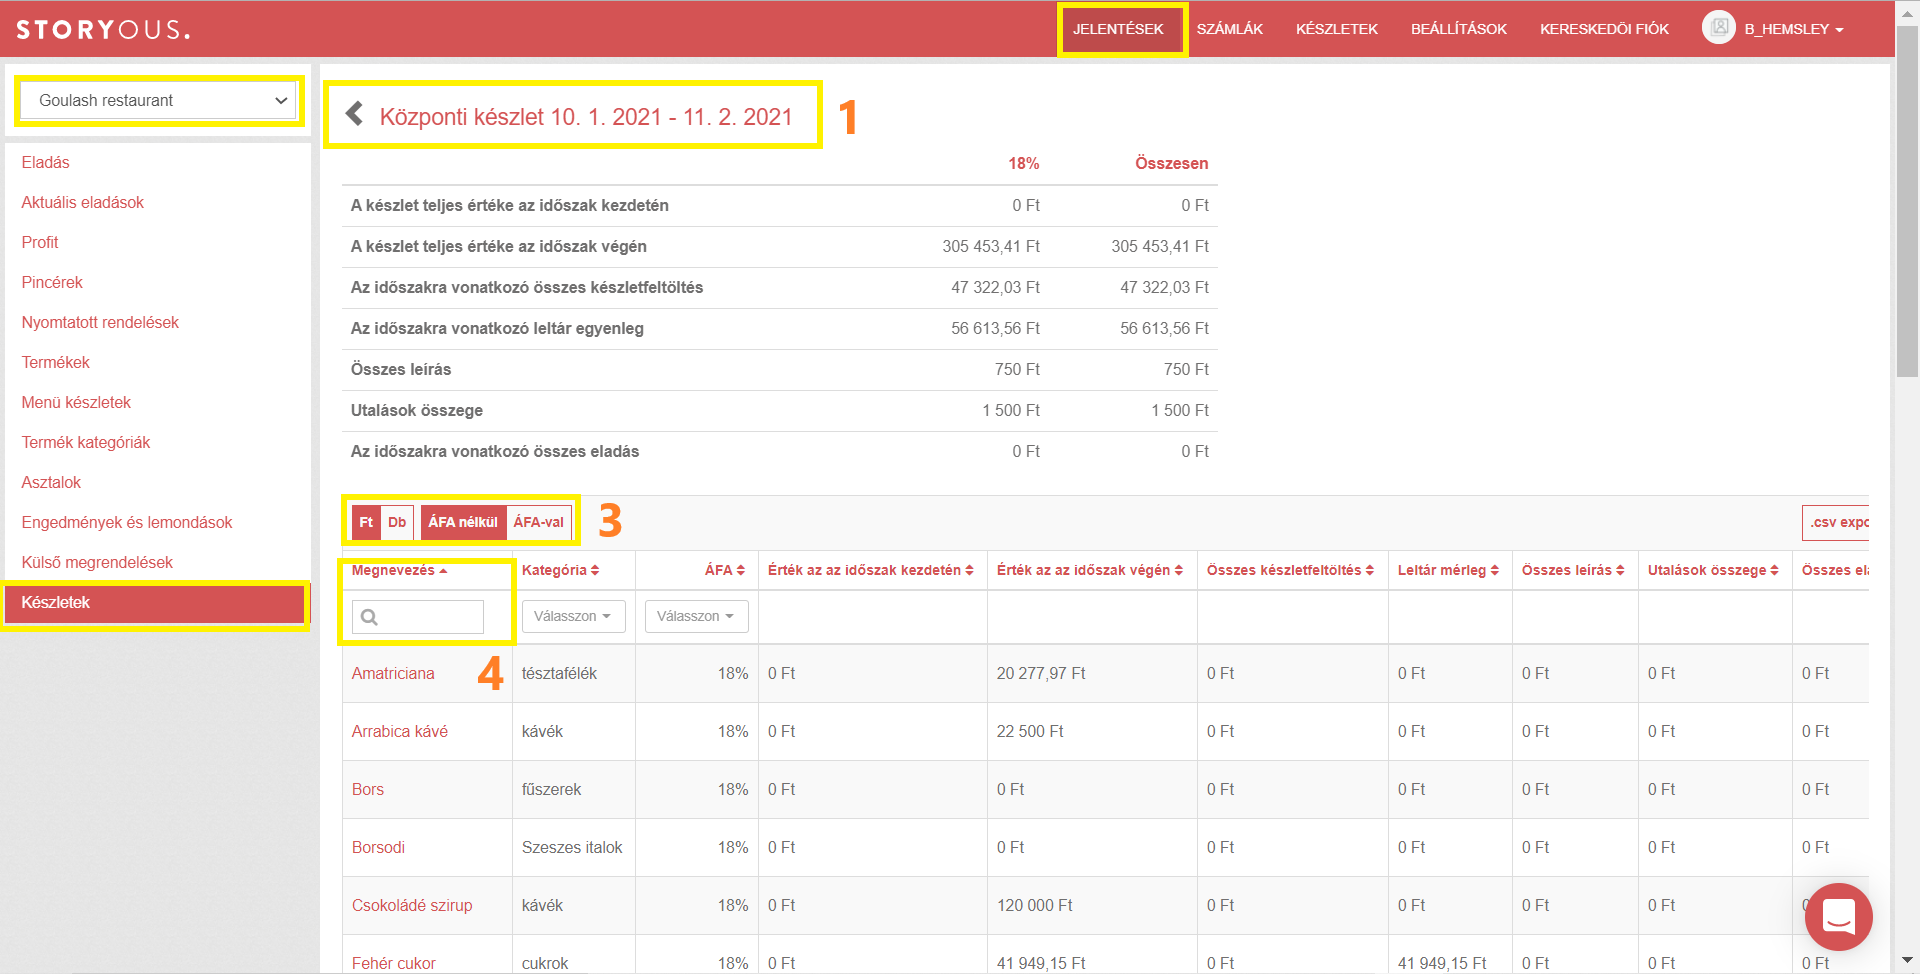Click the 20 277,97 Ft value
1920x974 pixels.
[x=1041, y=673]
